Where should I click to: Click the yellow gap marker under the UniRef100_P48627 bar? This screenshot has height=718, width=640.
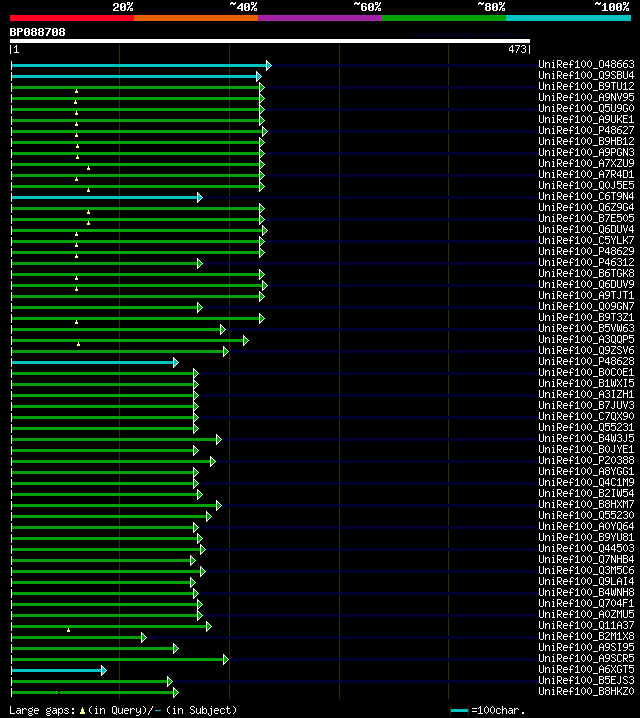76,135
